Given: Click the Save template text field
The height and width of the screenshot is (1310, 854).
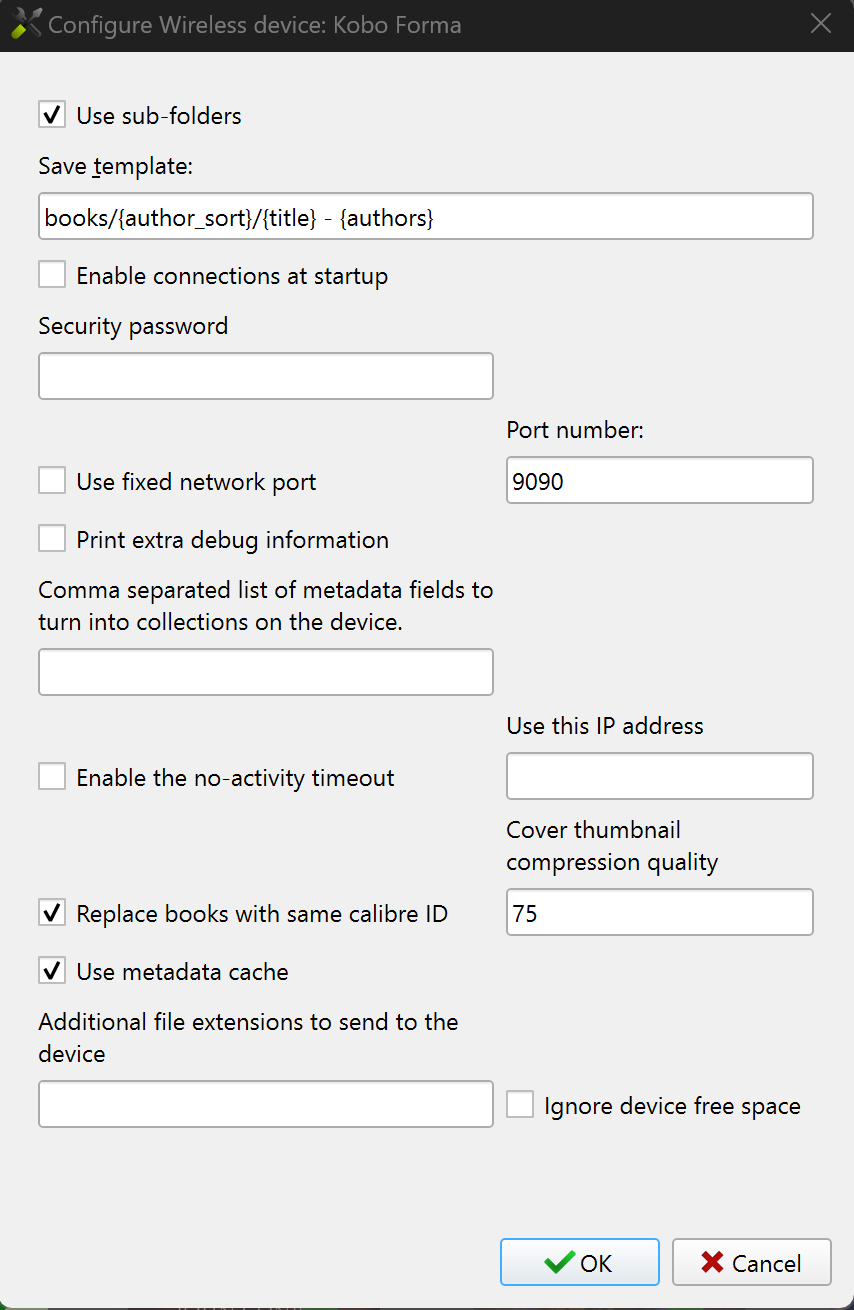Looking at the screenshot, I should (x=425, y=217).
